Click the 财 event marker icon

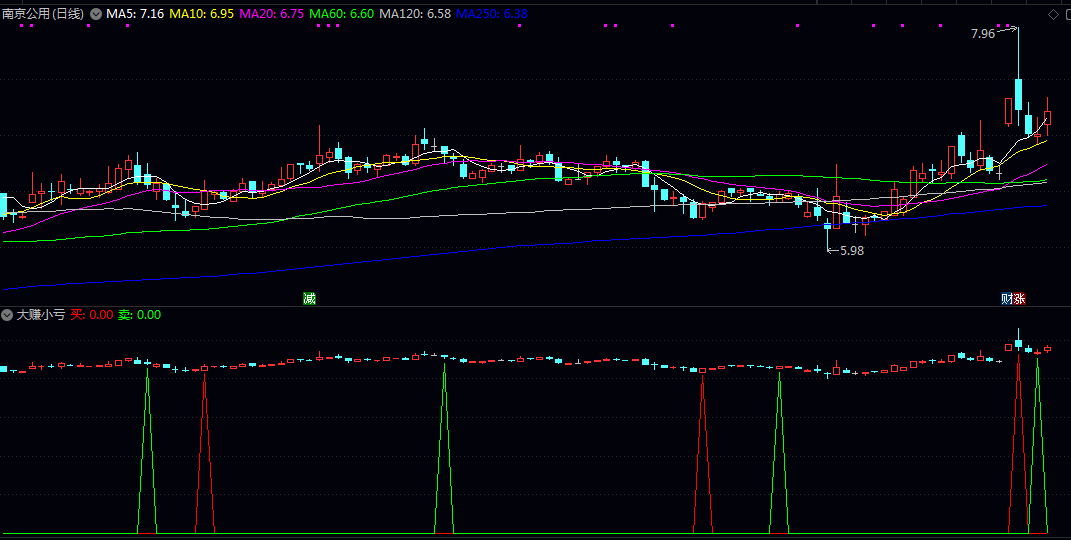pyautogui.click(x=1007, y=298)
